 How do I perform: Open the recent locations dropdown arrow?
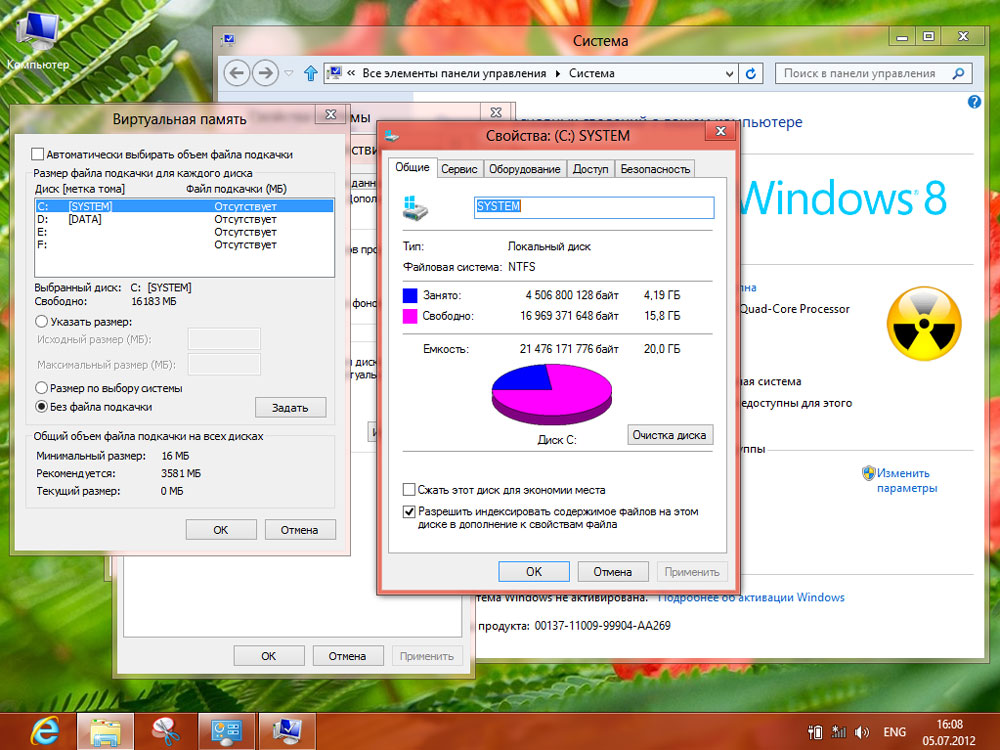tap(289, 73)
